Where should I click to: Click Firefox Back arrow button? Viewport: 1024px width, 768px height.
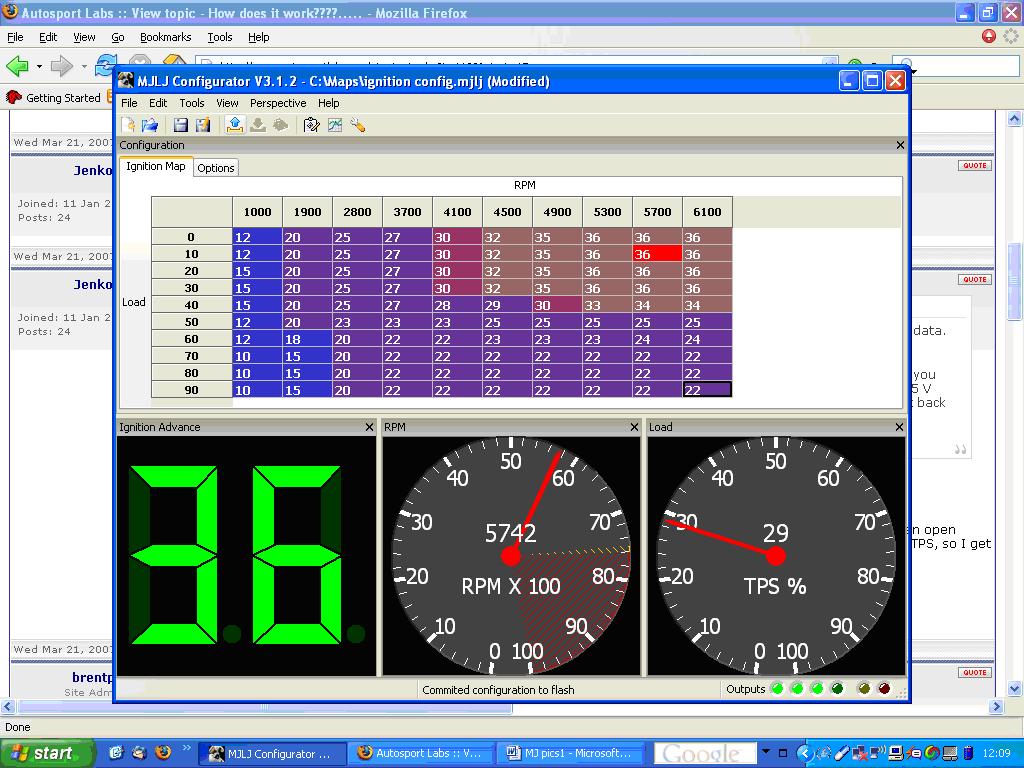point(17,65)
